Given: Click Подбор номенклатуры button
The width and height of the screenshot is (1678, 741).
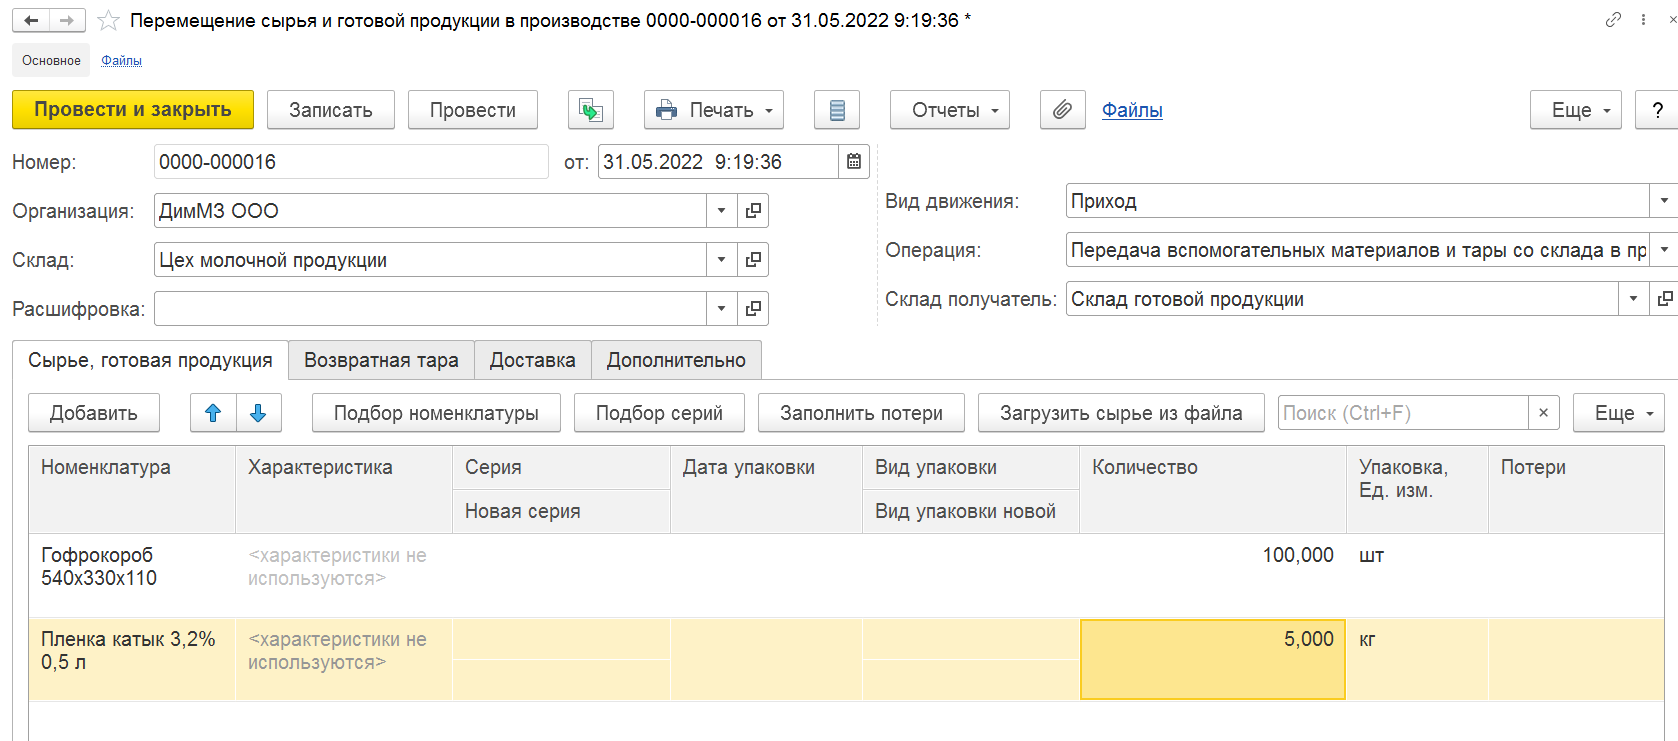Looking at the screenshot, I should pyautogui.click(x=436, y=413).
